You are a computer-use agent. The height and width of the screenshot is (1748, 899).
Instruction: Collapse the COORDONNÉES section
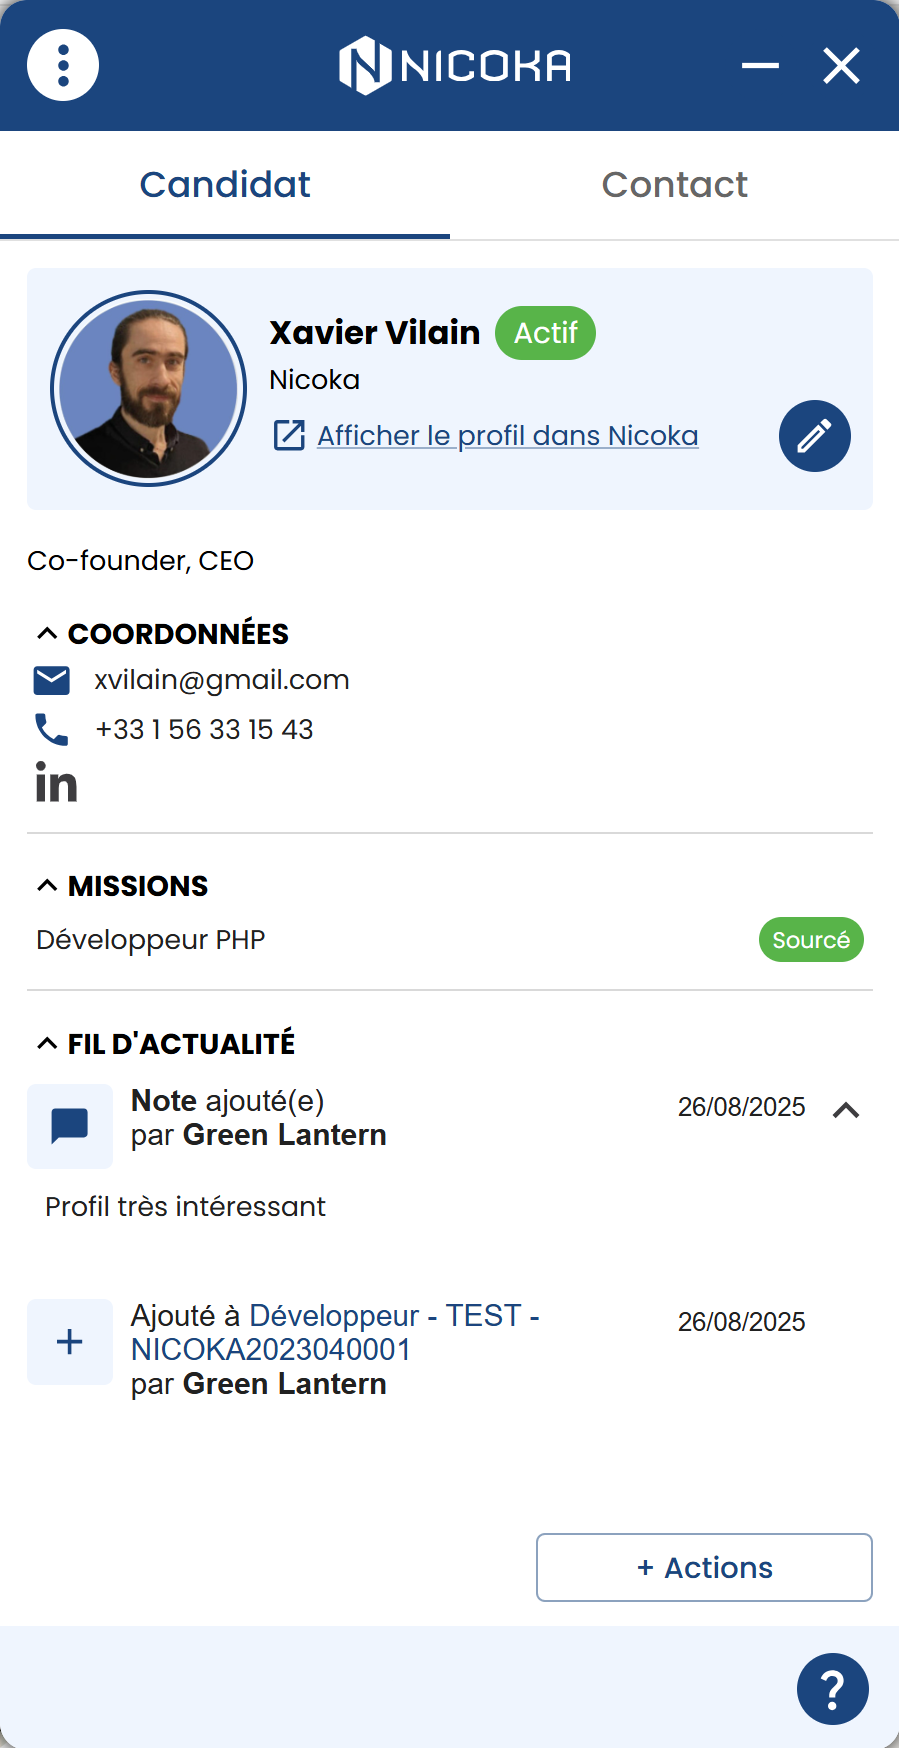click(47, 634)
